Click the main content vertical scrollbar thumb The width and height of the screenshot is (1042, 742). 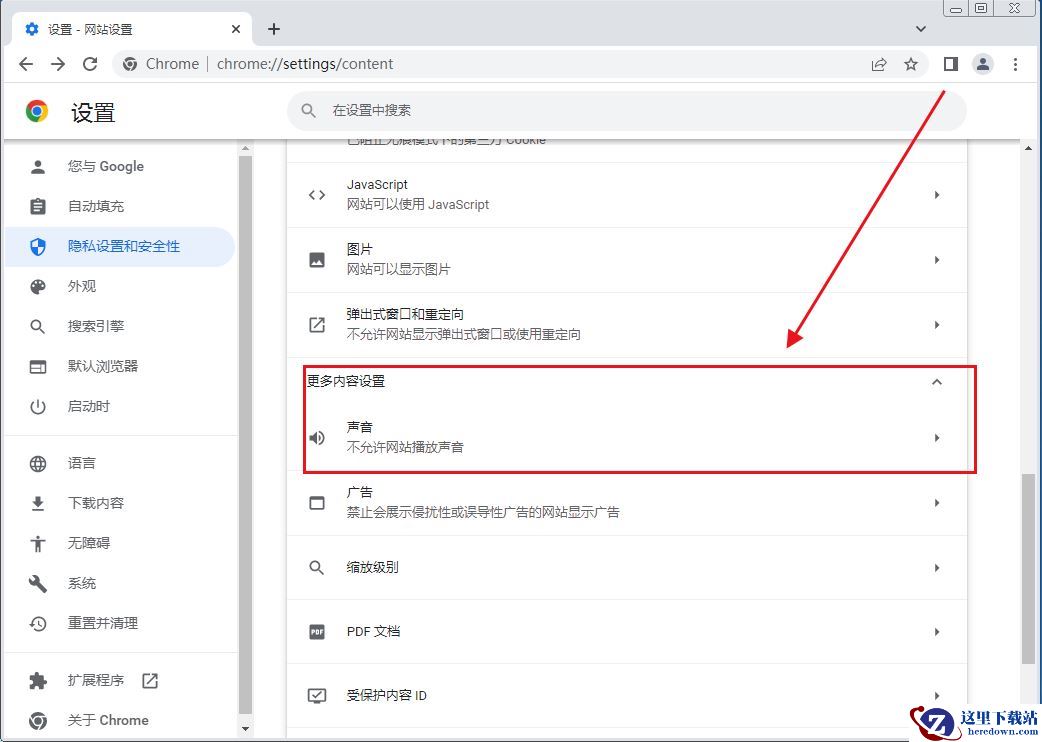(1028, 568)
